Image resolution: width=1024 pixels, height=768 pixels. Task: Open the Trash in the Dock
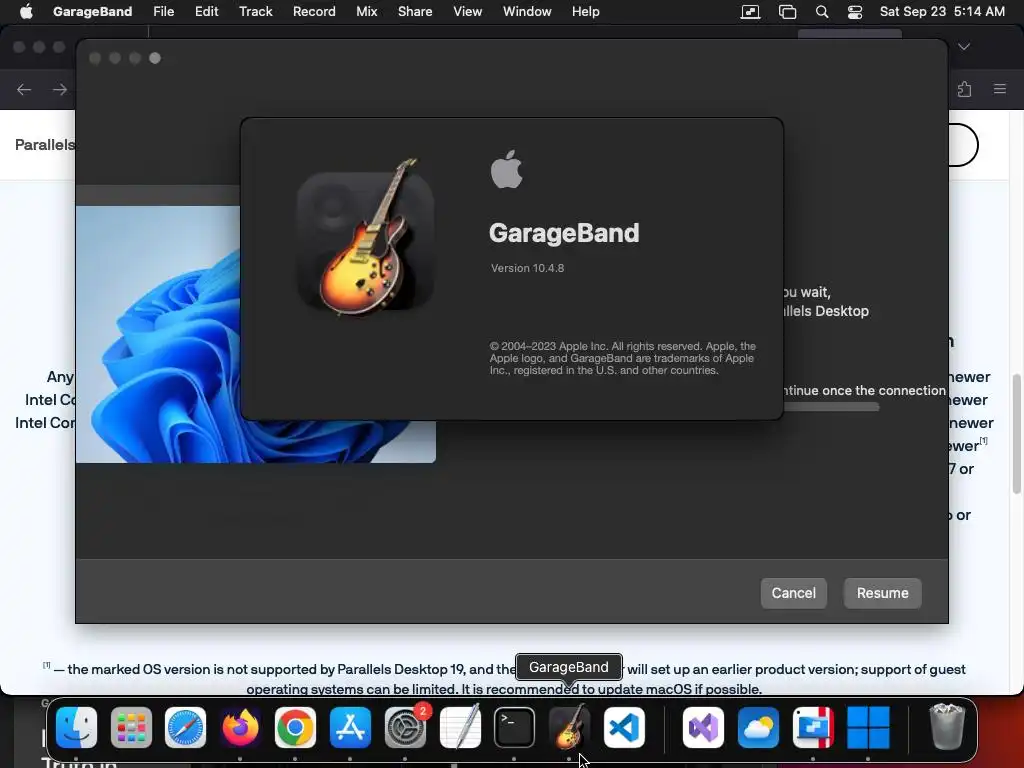pyautogui.click(x=947, y=726)
